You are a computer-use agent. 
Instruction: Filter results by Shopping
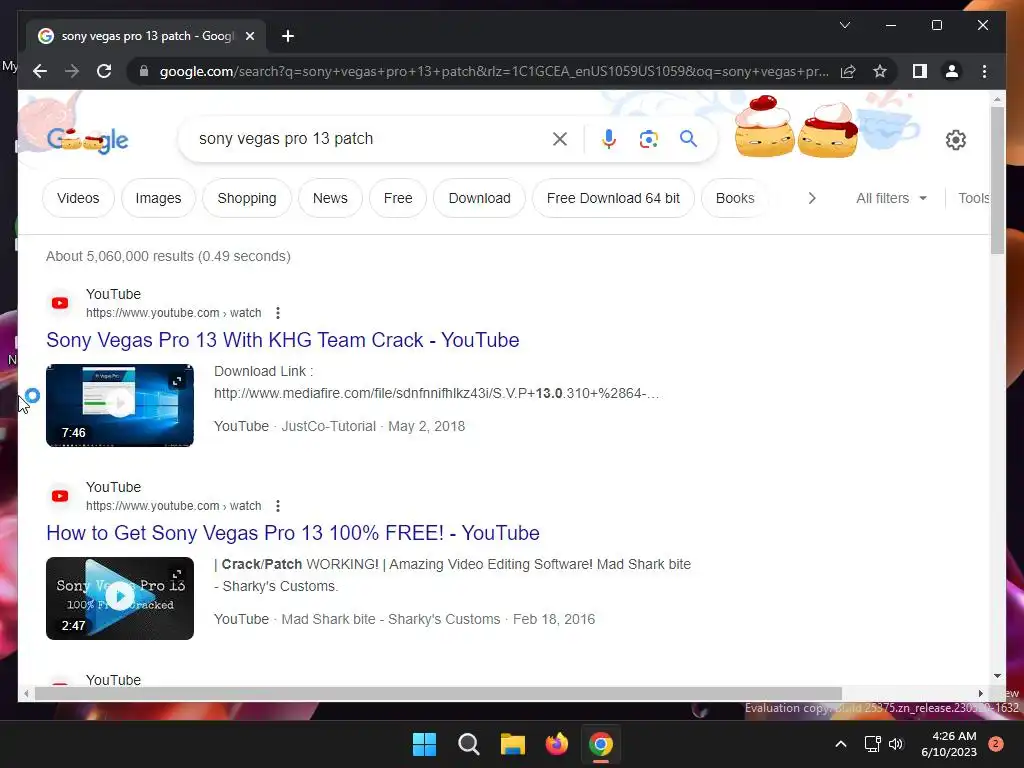point(247,198)
